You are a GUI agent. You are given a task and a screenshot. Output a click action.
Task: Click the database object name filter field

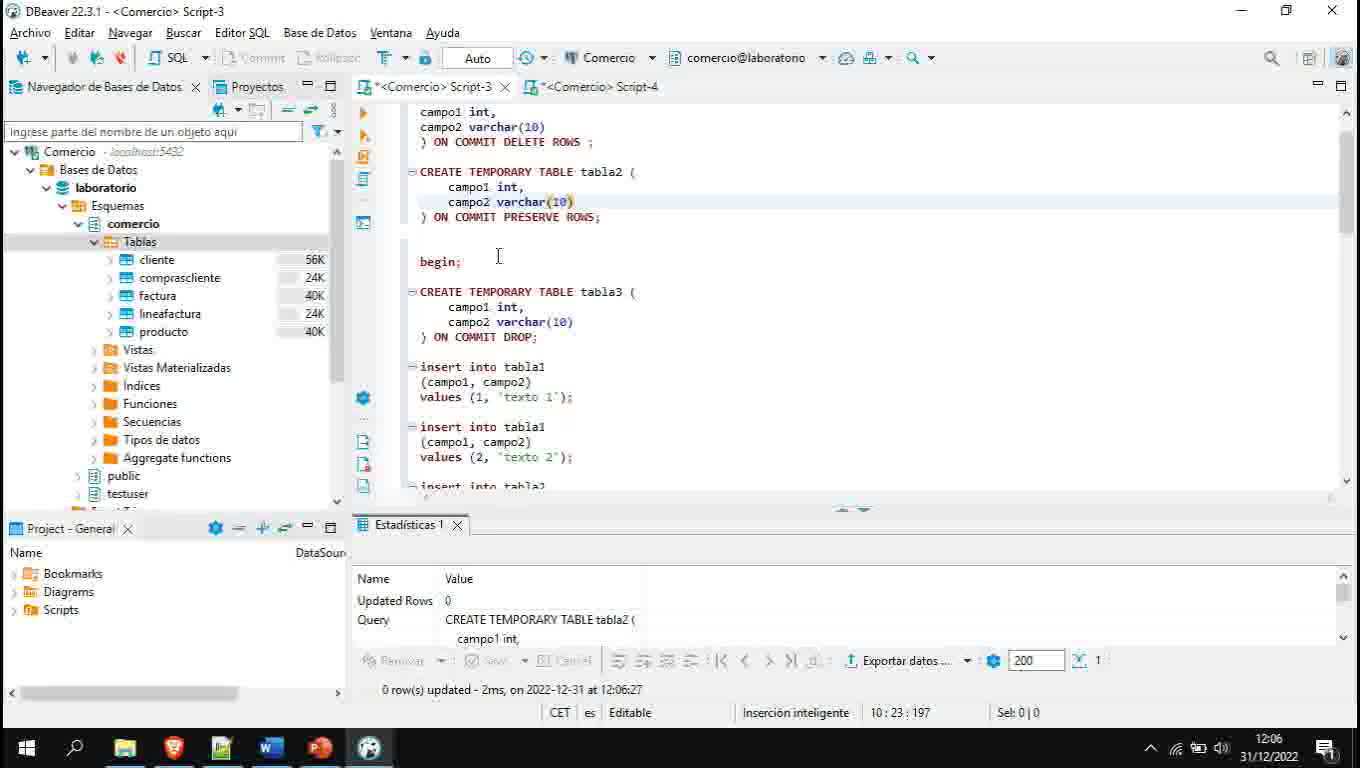pyautogui.click(x=152, y=131)
